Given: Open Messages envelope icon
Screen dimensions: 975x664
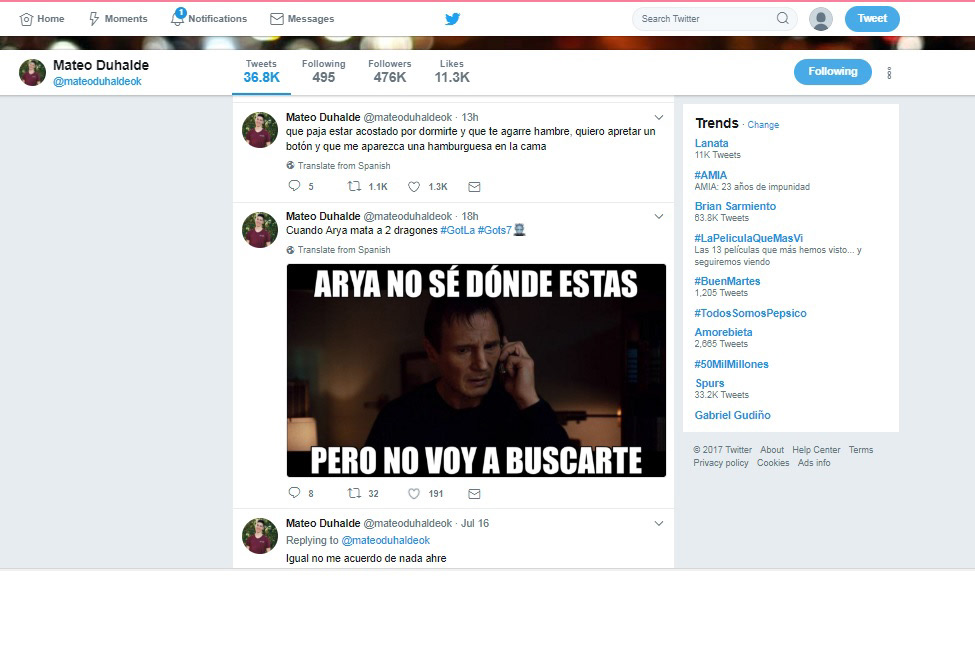Looking at the screenshot, I should (277, 19).
